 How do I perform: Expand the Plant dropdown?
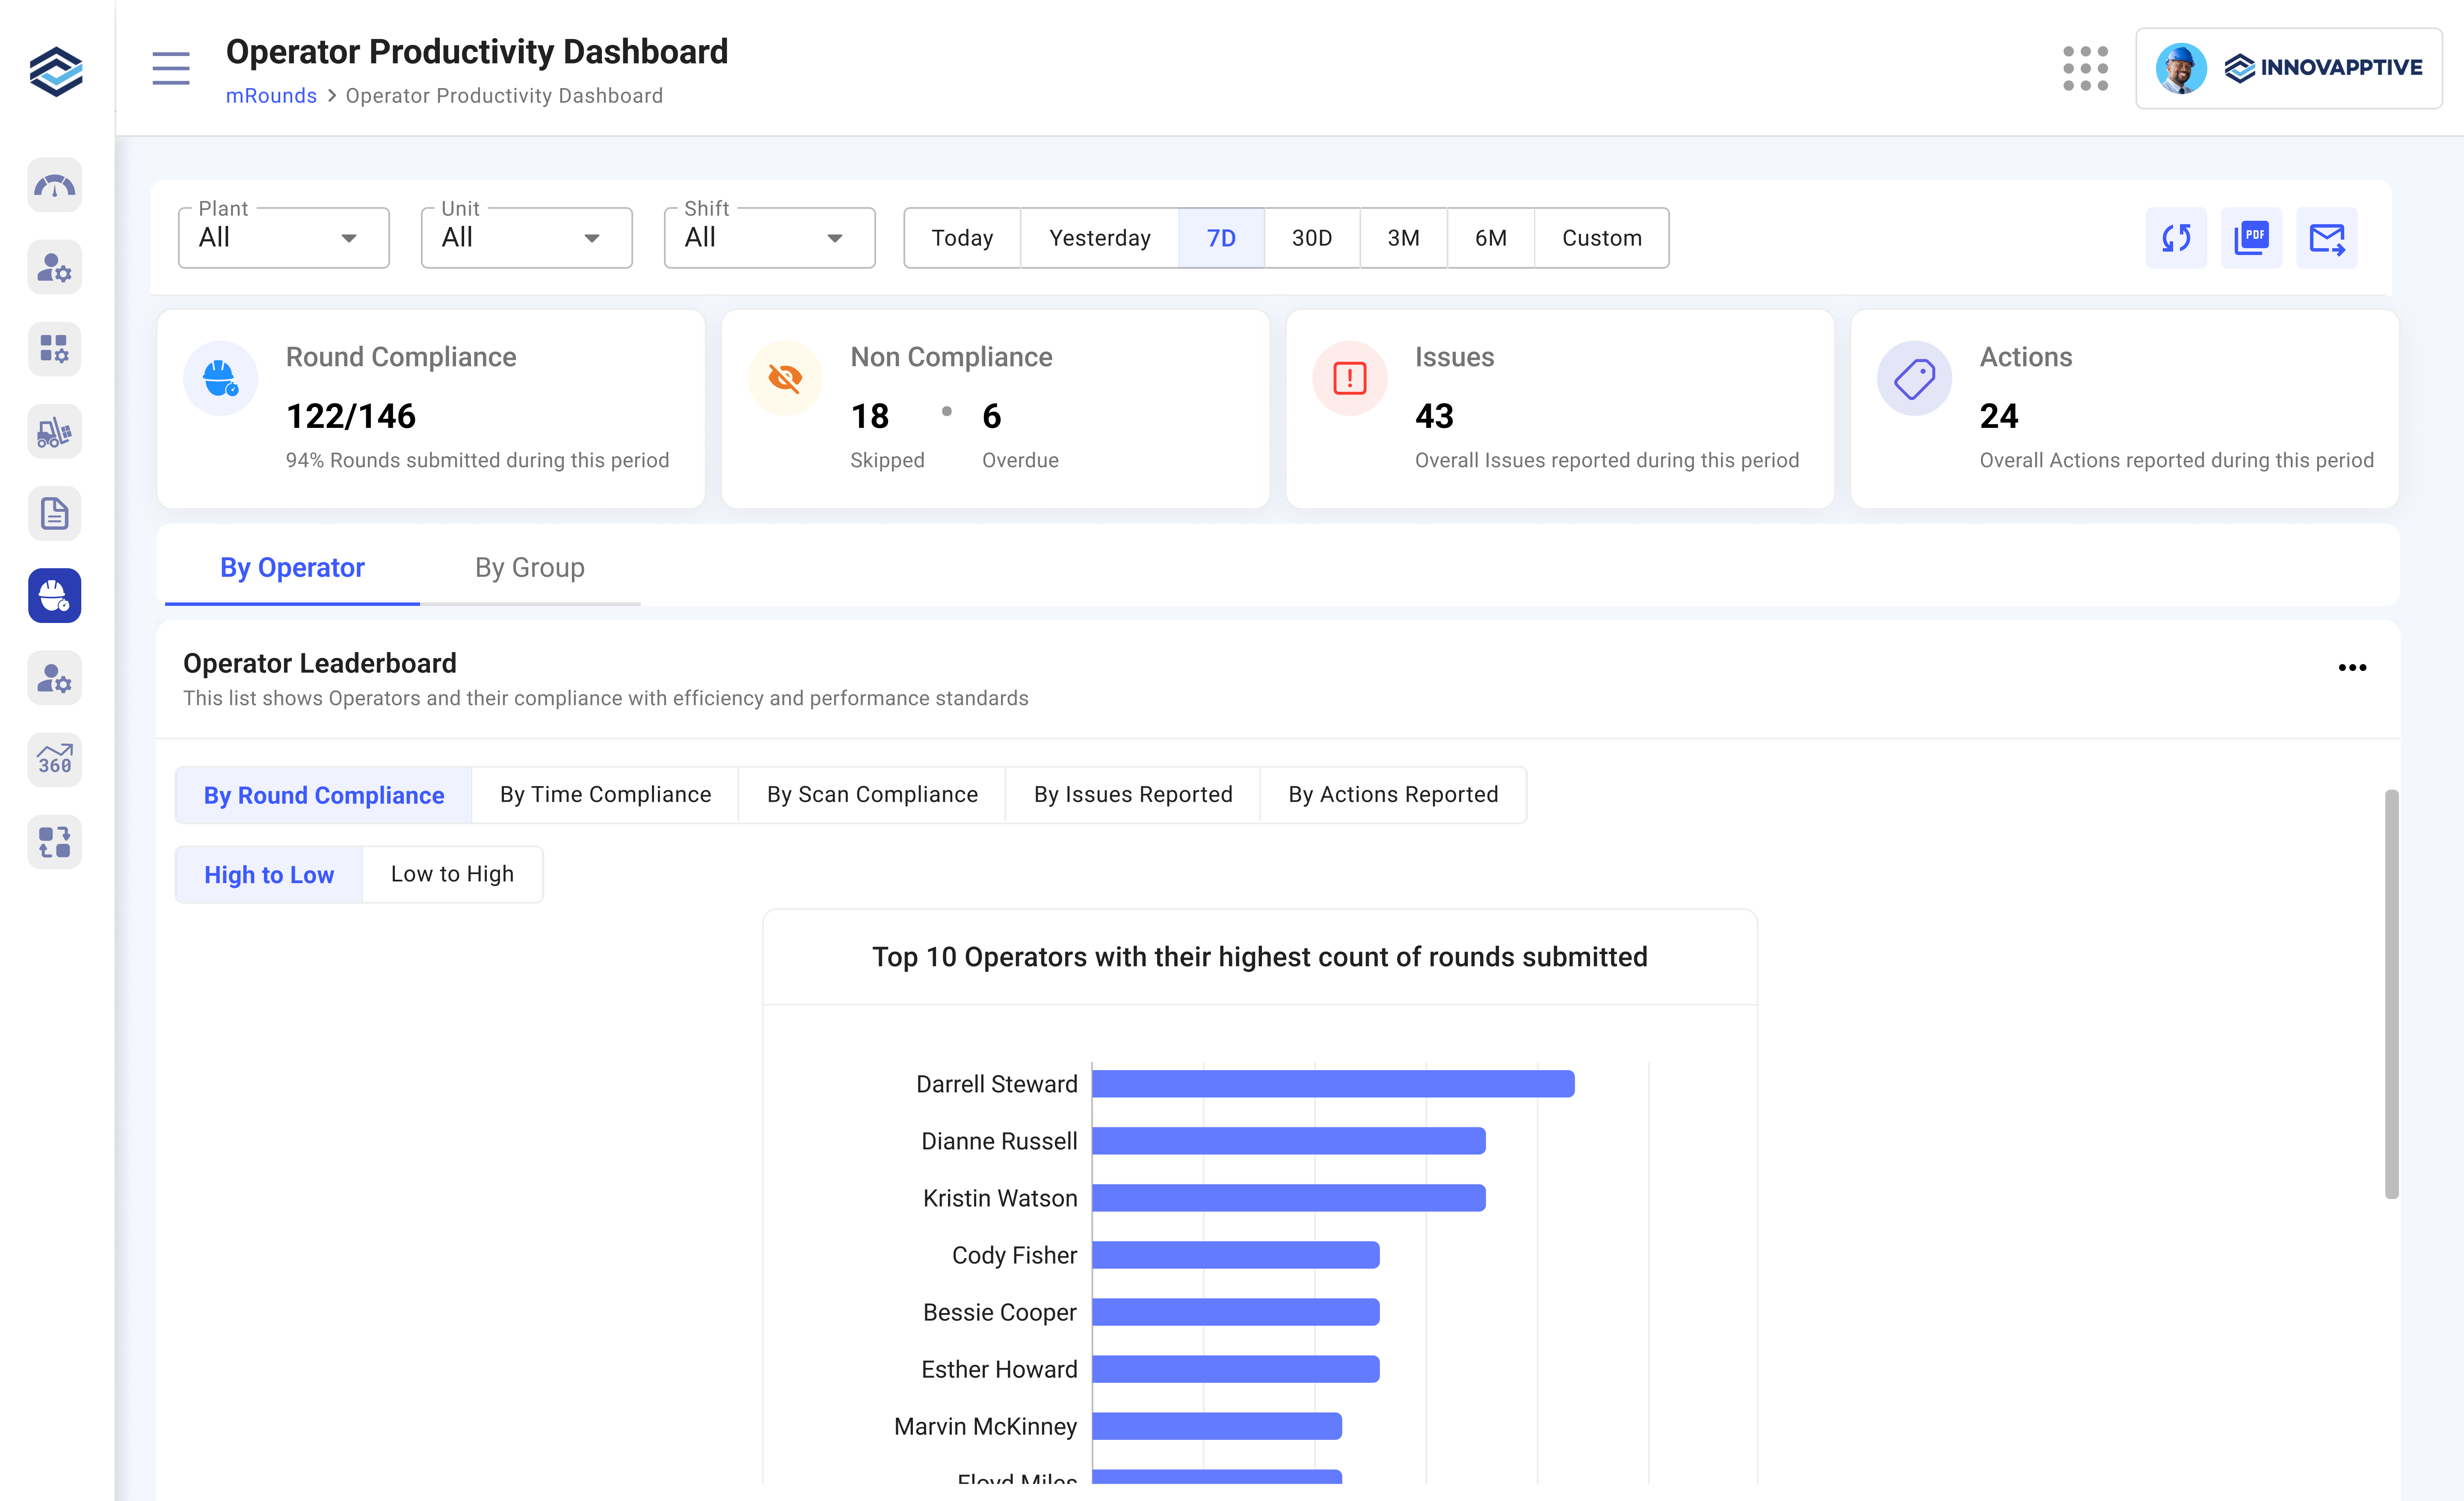coord(284,238)
